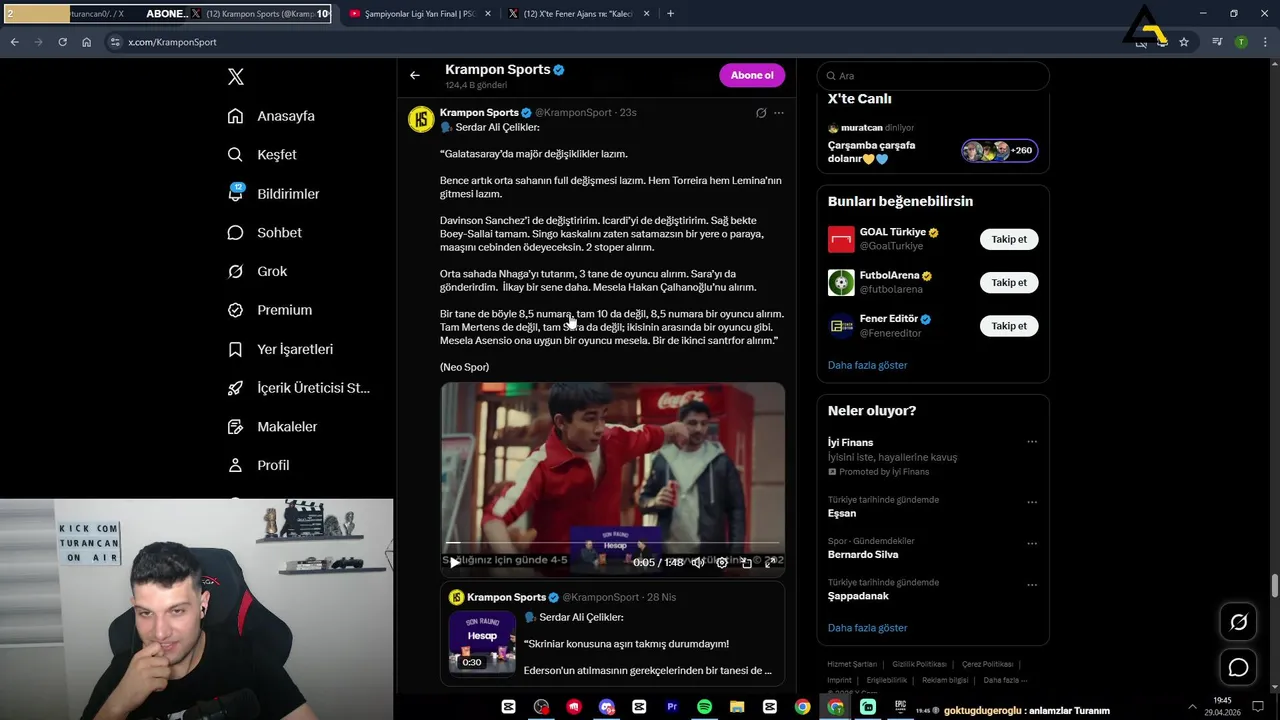Image resolution: width=1280 pixels, height=720 pixels.
Task: Toggle picture-in-picture on the video
Action: (x=746, y=562)
